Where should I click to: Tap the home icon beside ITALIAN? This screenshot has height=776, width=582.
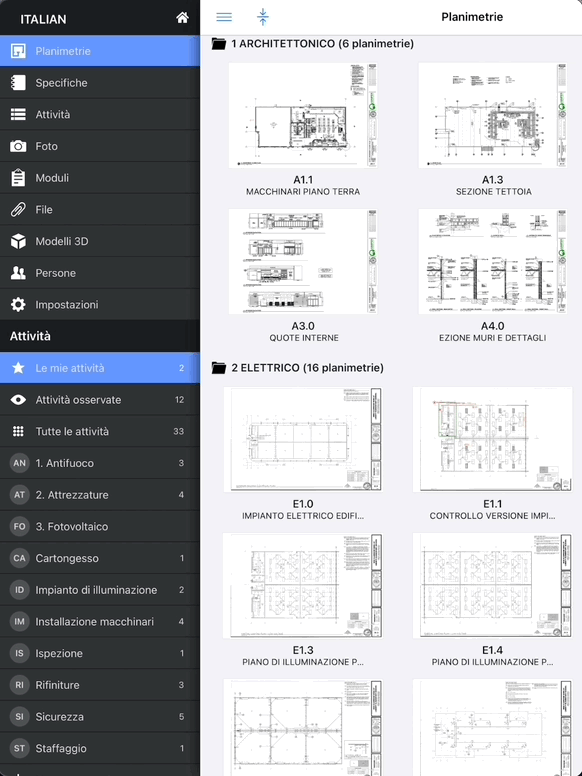click(x=182, y=18)
